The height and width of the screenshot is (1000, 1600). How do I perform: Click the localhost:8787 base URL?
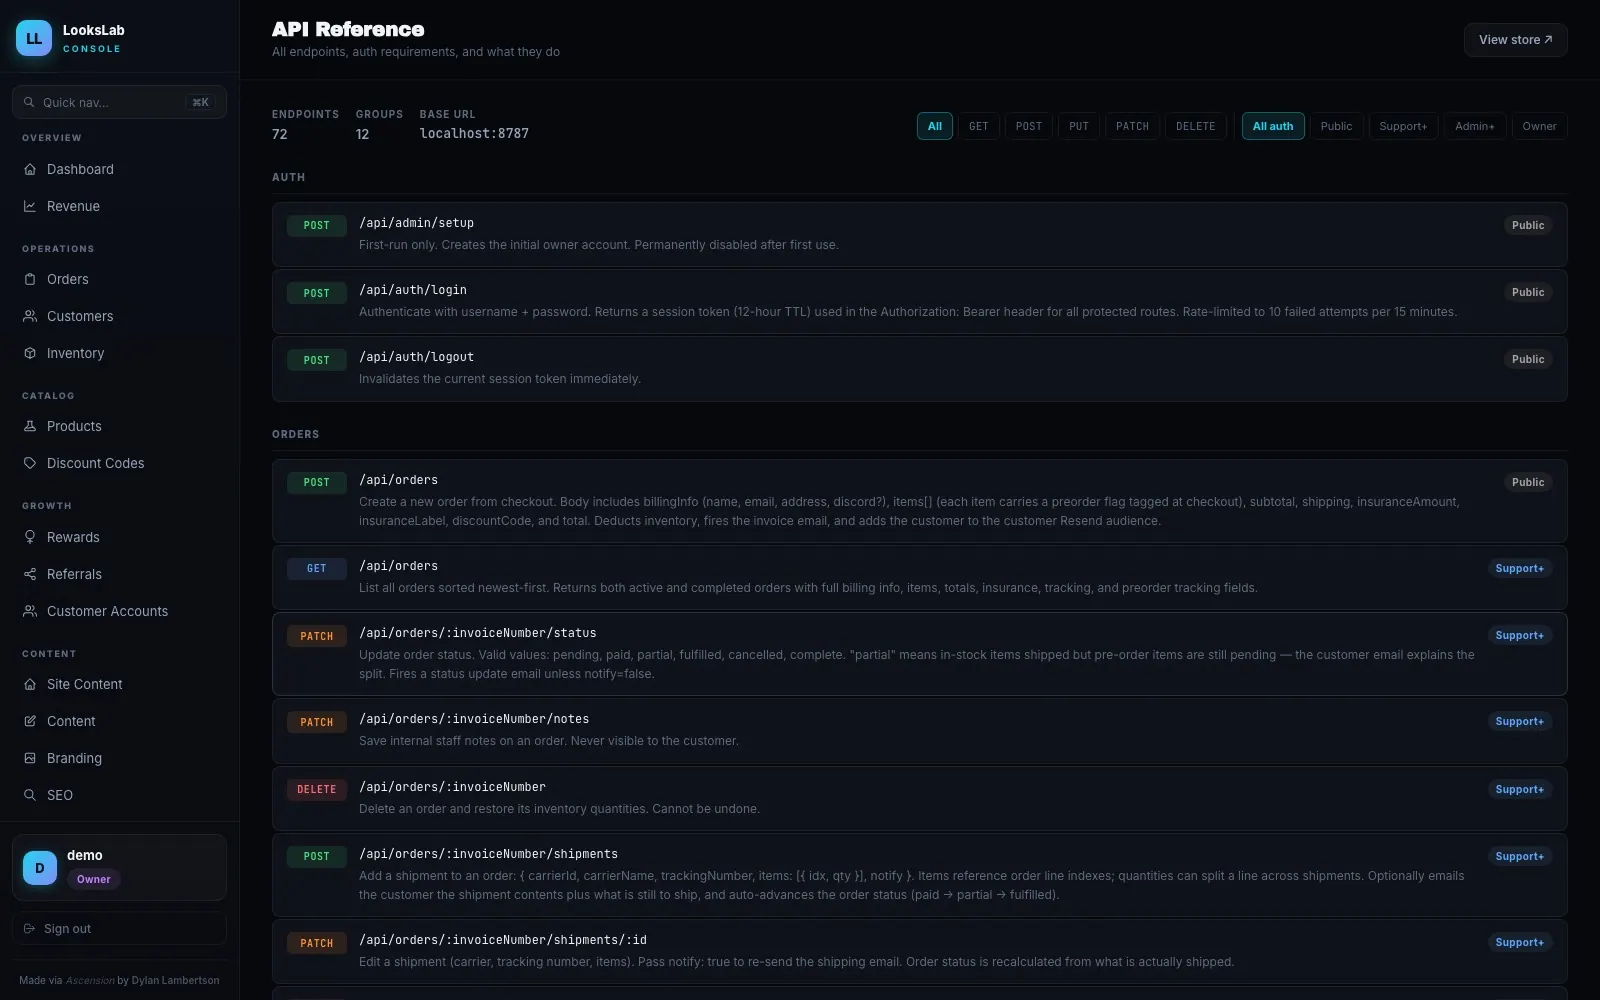(474, 134)
